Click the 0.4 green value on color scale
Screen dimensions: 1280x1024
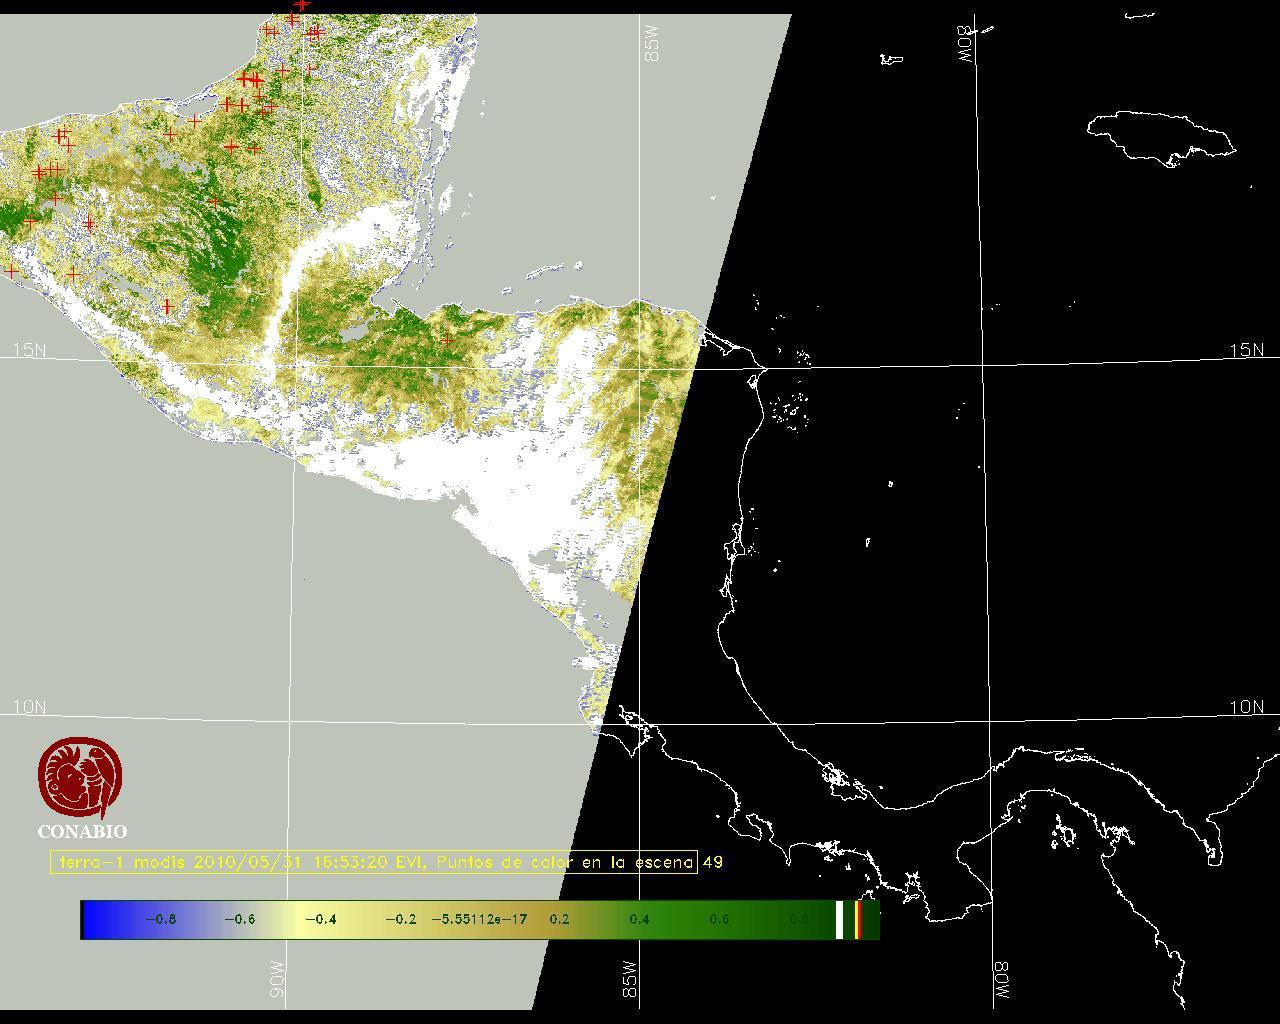pyautogui.click(x=639, y=919)
